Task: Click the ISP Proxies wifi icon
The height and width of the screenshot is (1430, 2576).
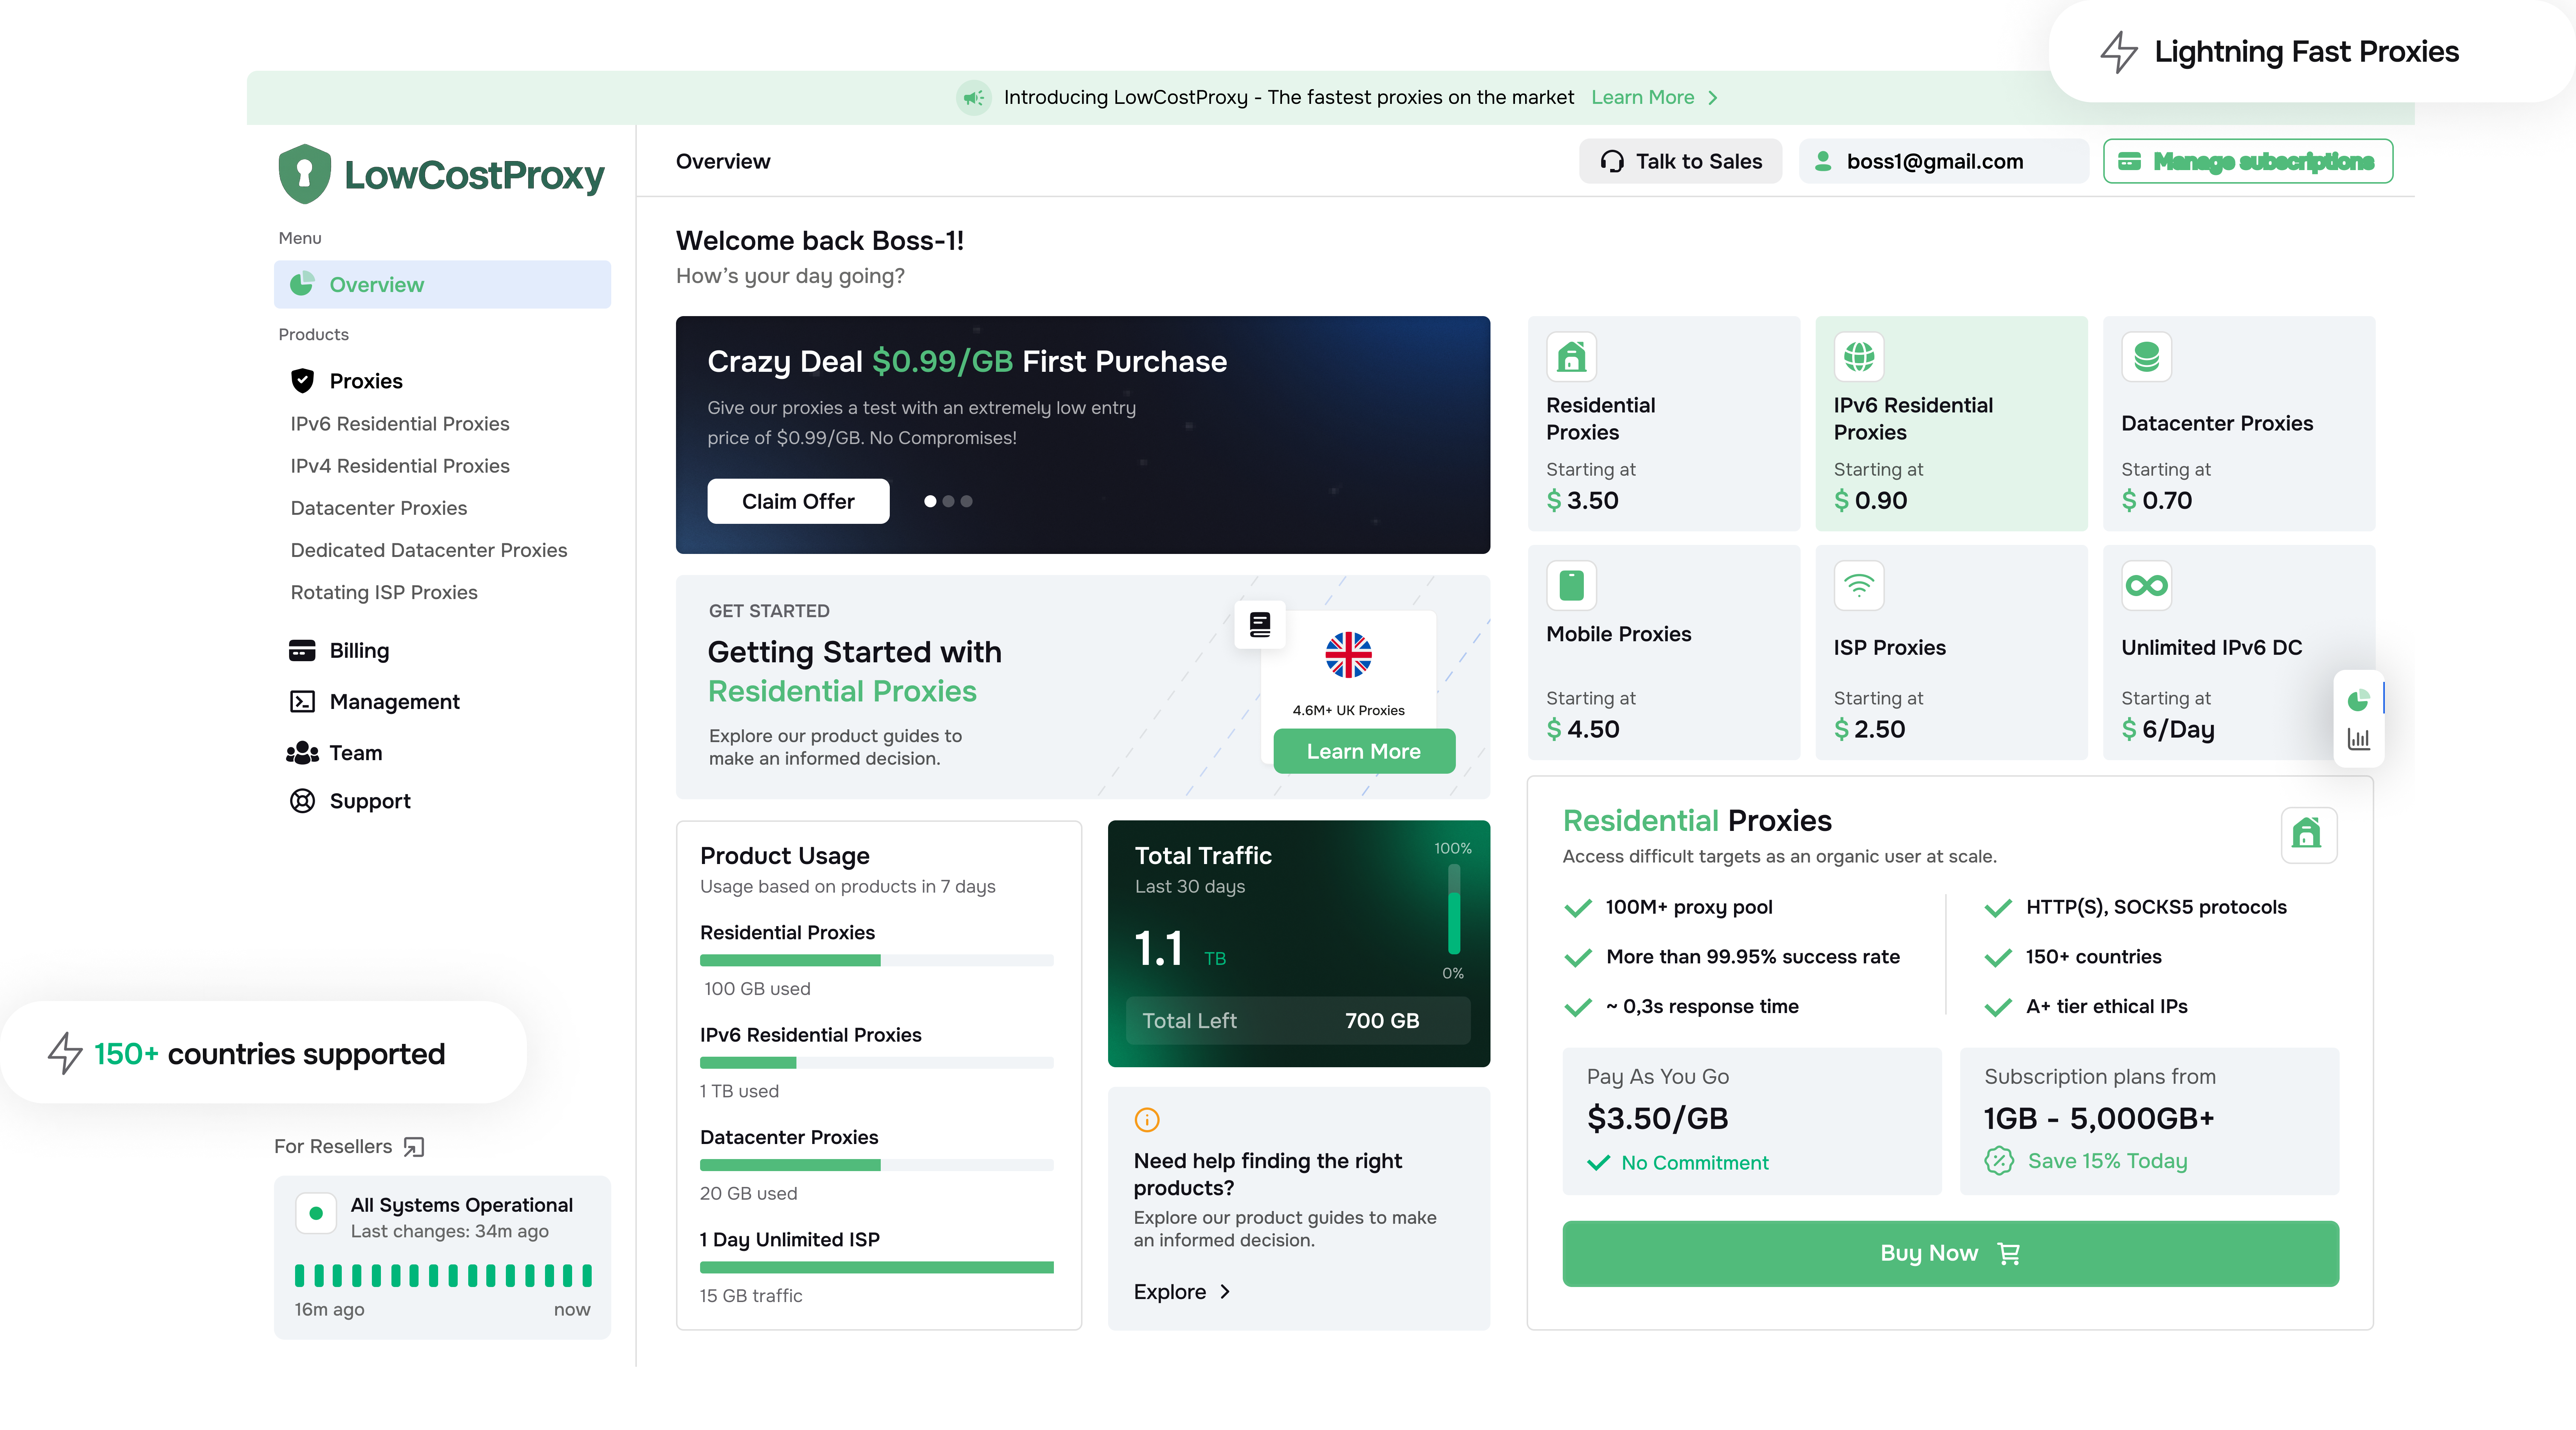Action: 1859,585
